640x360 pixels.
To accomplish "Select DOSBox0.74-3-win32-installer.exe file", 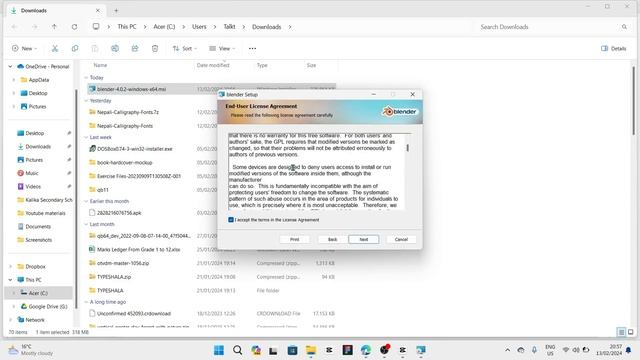I will click(135, 149).
